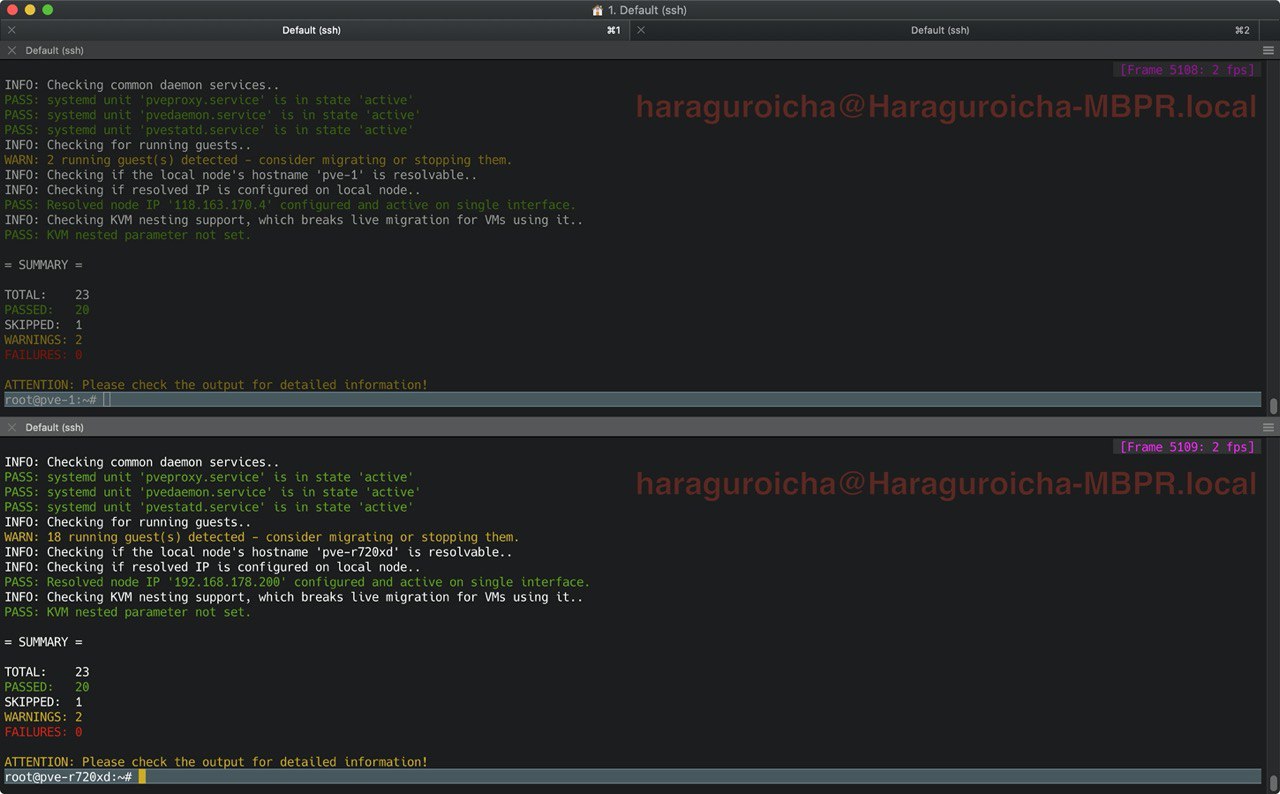This screenshot has height=794, width=1280.
Task: Click the '[Frame 5109: 2 fps]' badge
Action: pyautogui.click(x=1185, y=447)
